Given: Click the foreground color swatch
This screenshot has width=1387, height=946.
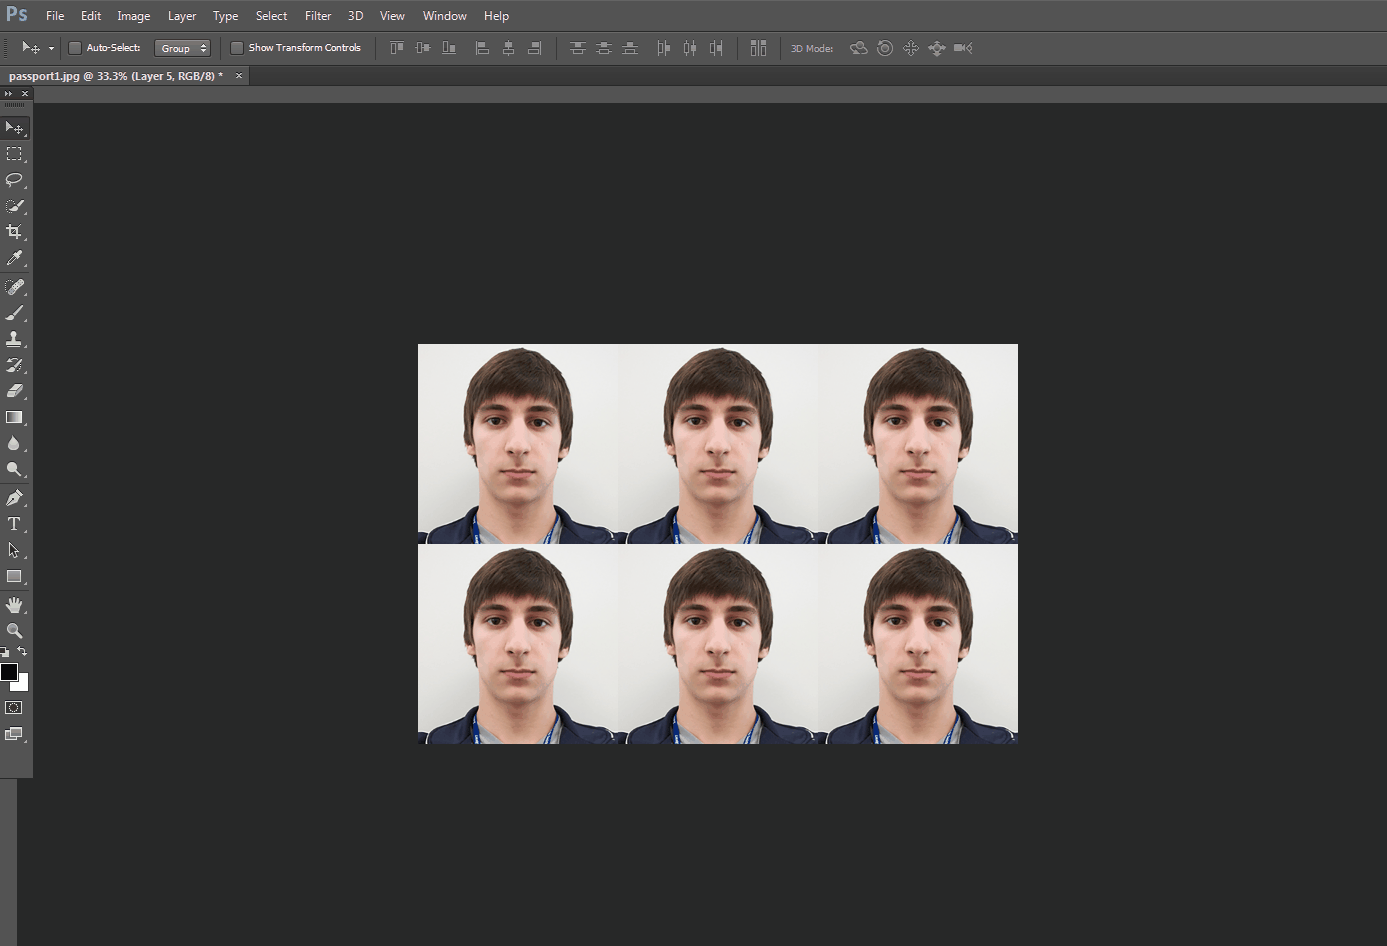Looking at the screenshot, I should (9, 673).
